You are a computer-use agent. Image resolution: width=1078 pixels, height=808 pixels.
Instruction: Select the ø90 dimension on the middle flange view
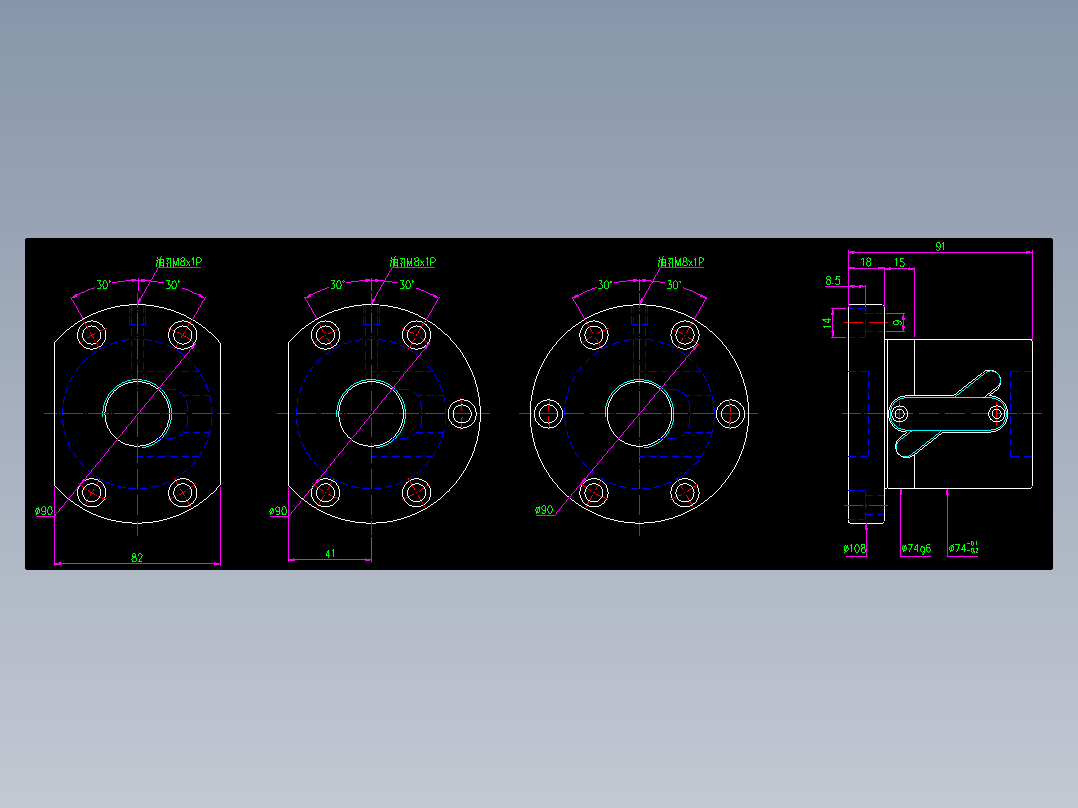(x=281, y=510)
